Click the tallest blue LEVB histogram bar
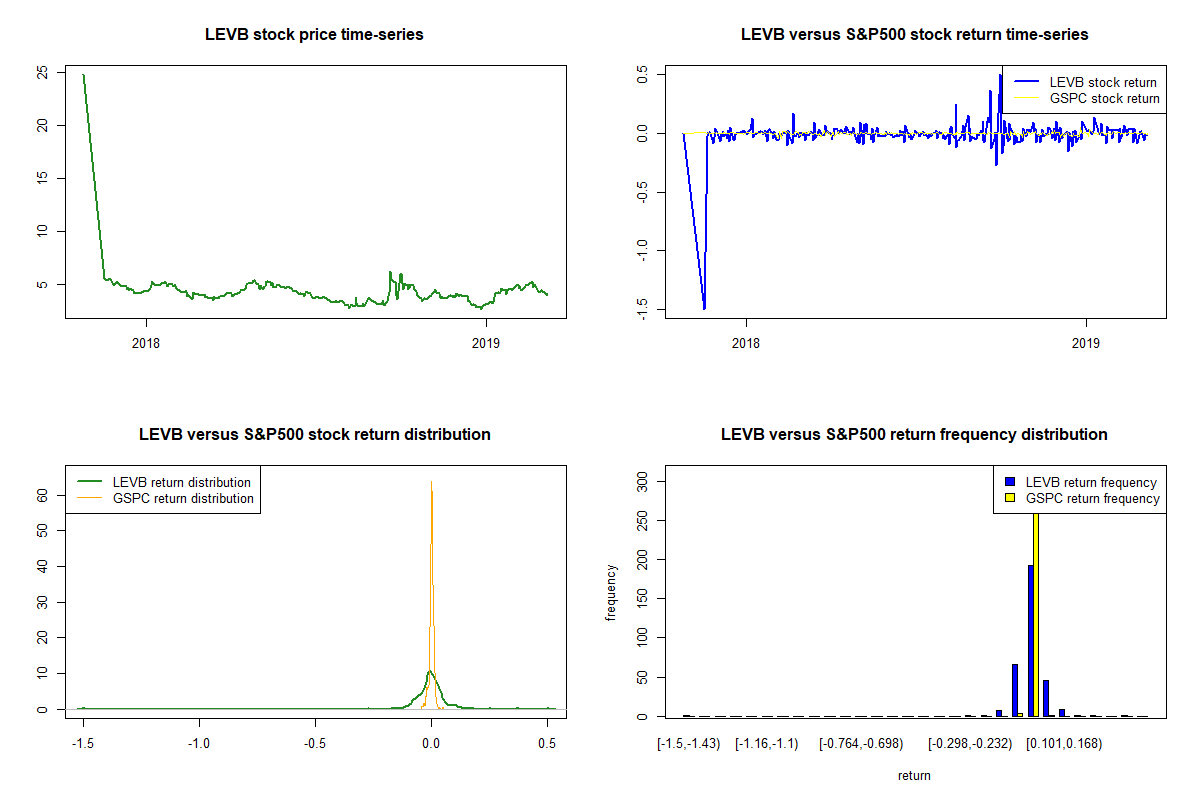The image size is (1200, 800). tap(1030, 640)
